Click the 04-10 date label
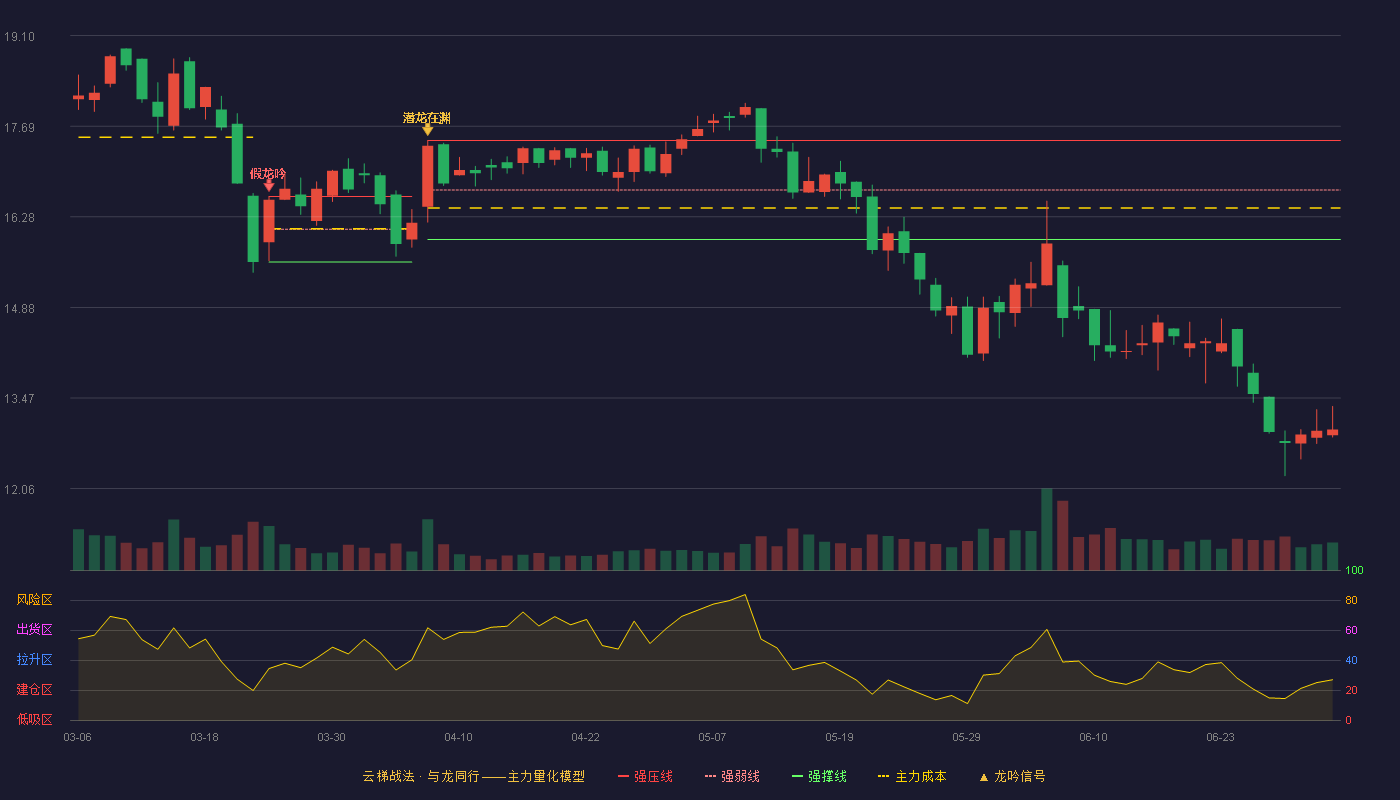This screenshot has height=800, width=1400. pos(458,737)
